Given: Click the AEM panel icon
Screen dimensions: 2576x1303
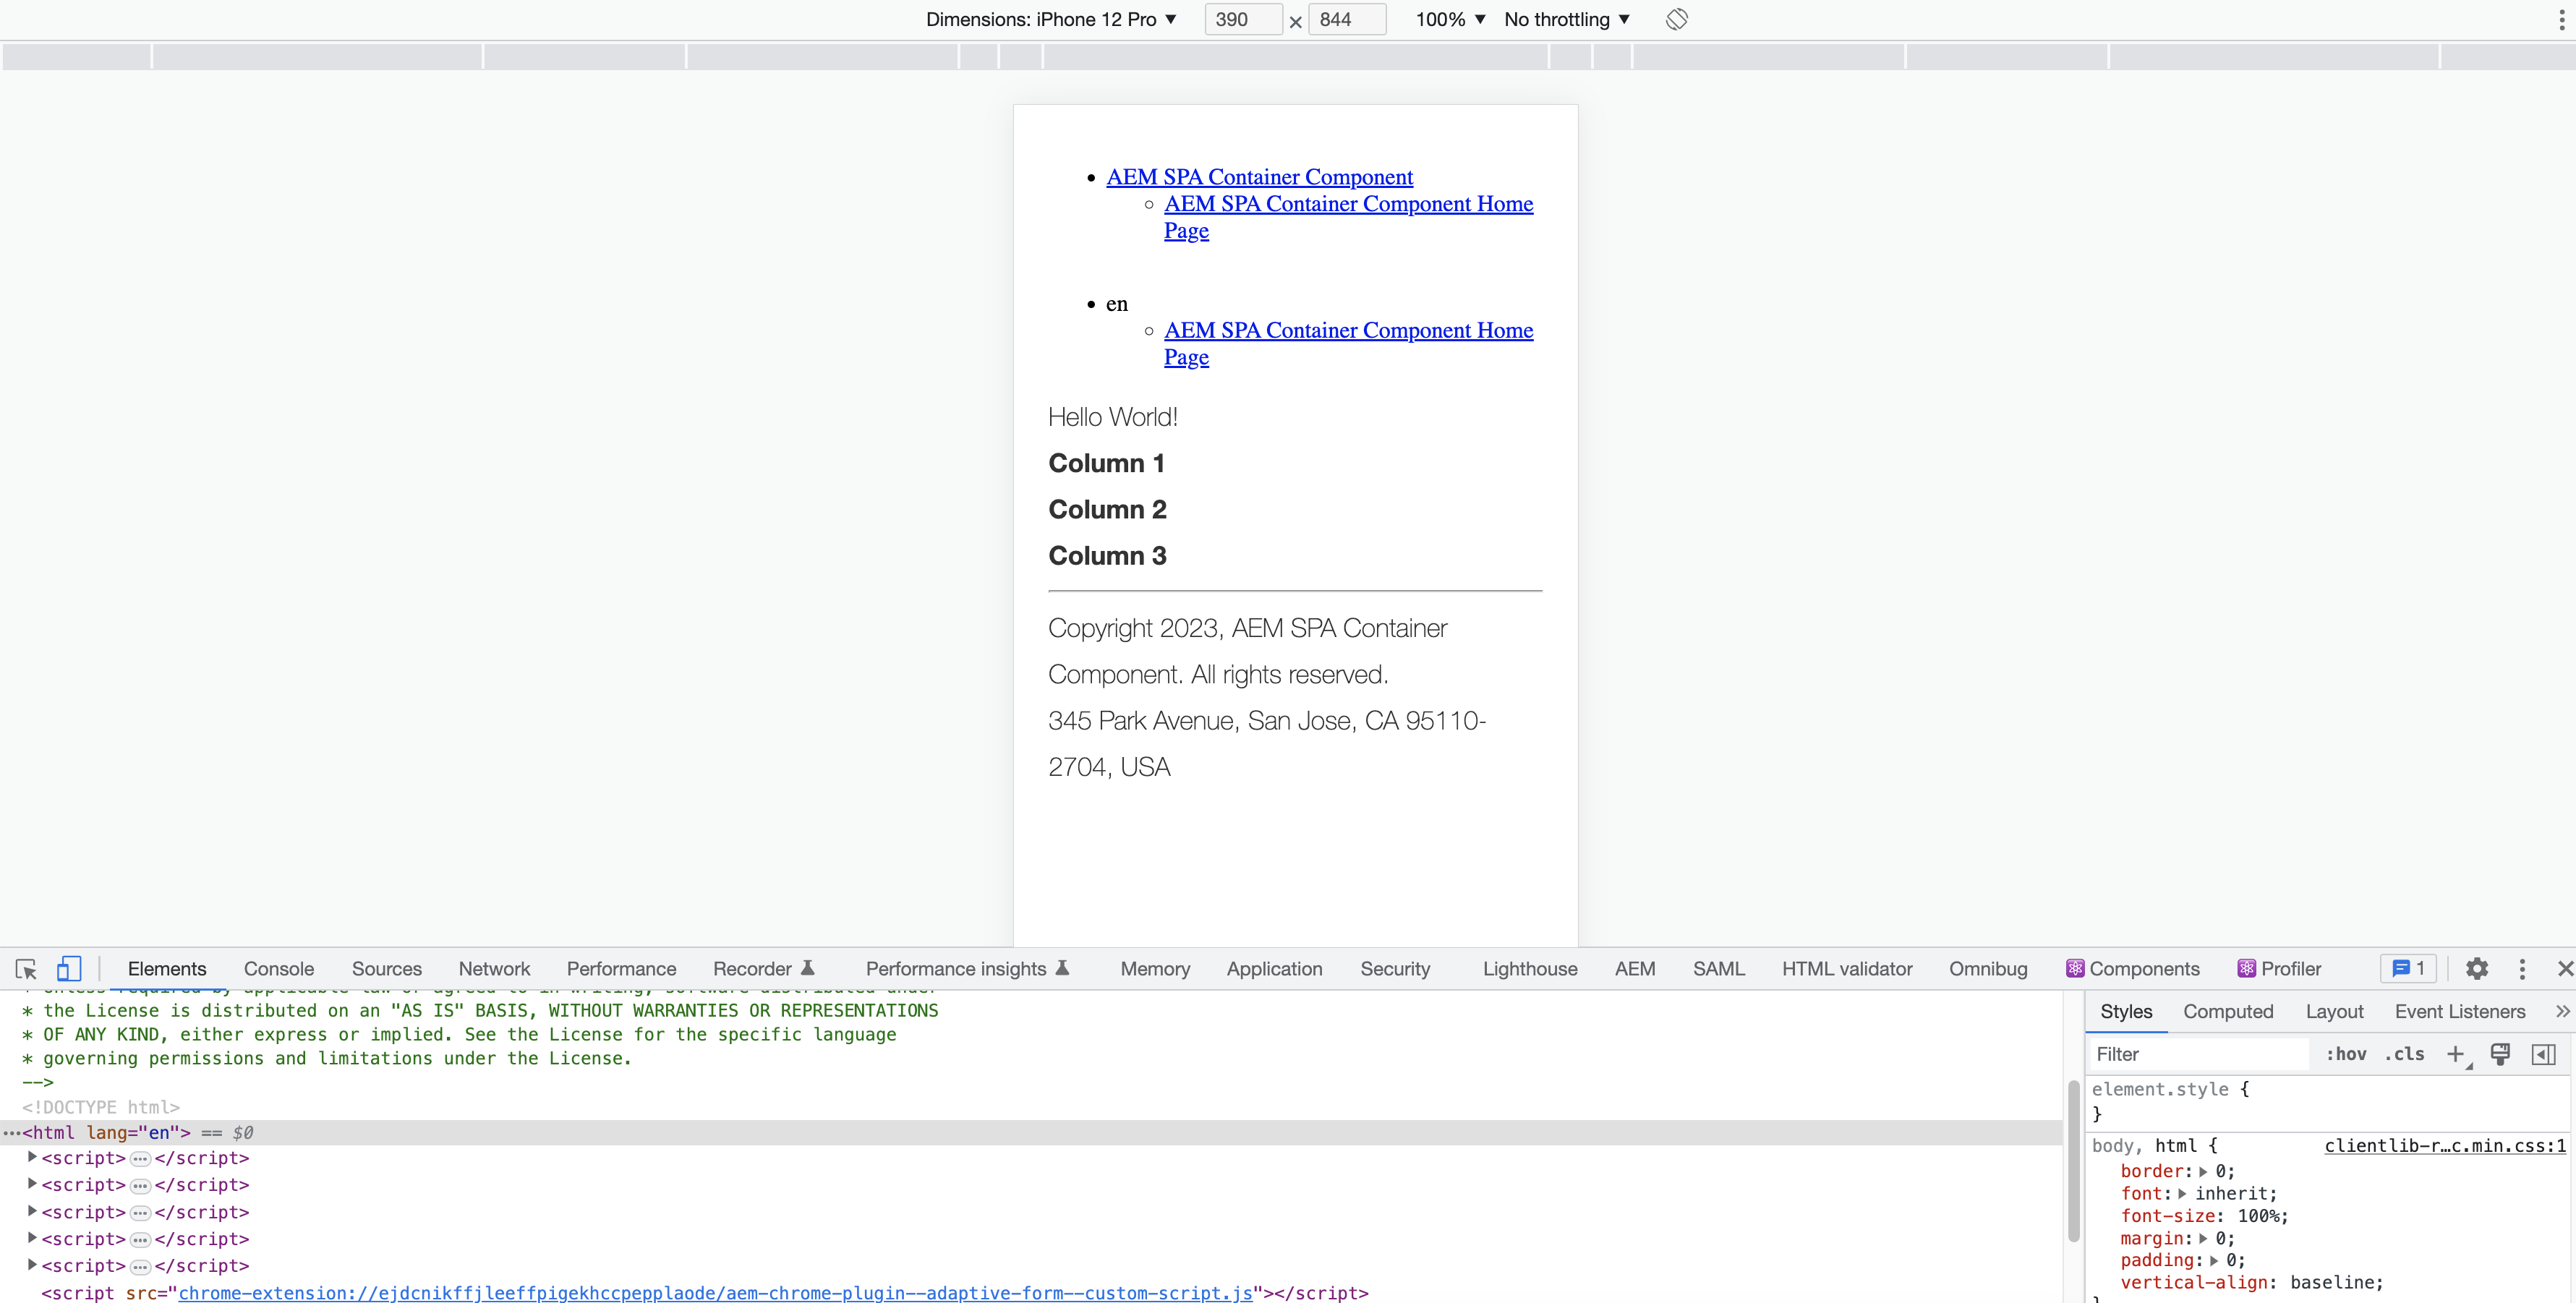Looking at the screenshot, I should pos(1635,967).
